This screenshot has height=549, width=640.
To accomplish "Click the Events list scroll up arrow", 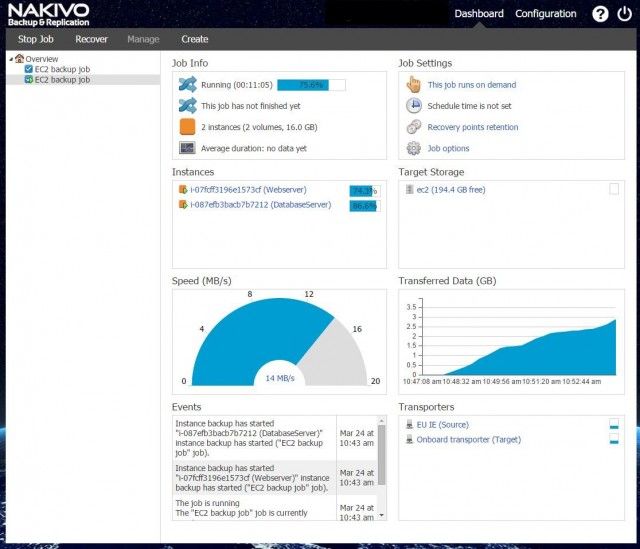I will coord(382,420).
